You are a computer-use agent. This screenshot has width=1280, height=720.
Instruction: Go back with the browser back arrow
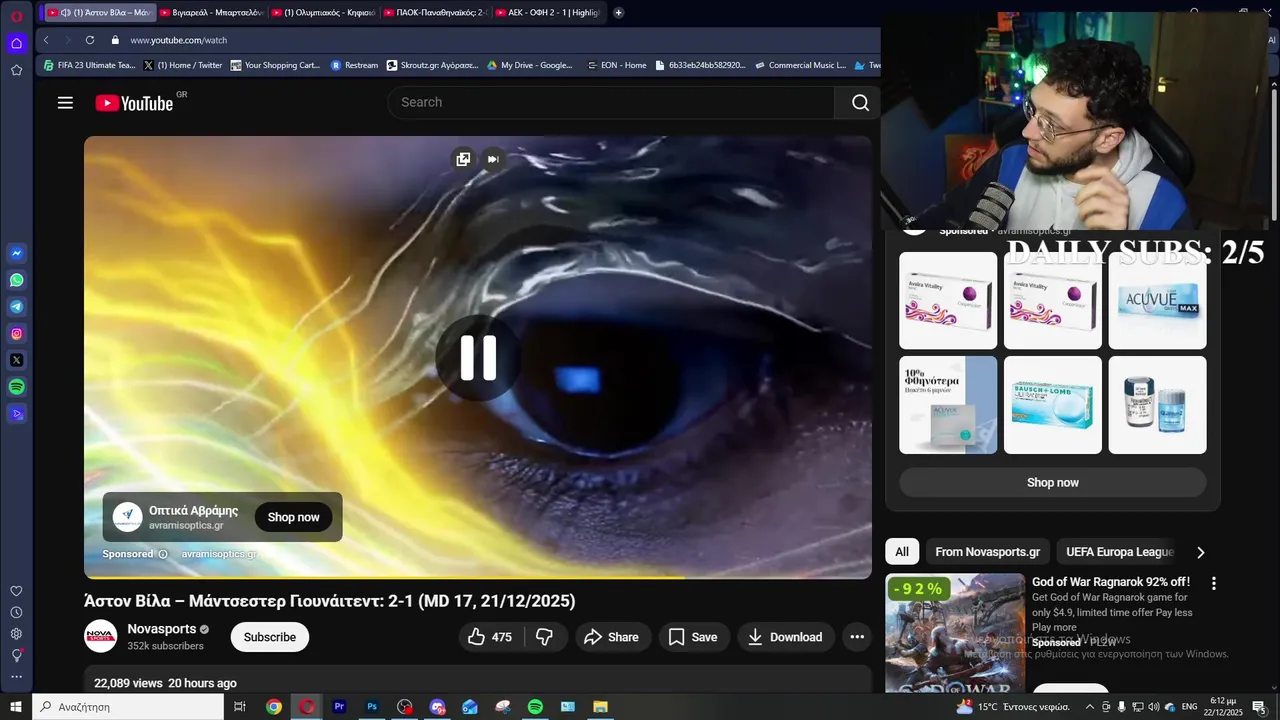coord(46,40)
